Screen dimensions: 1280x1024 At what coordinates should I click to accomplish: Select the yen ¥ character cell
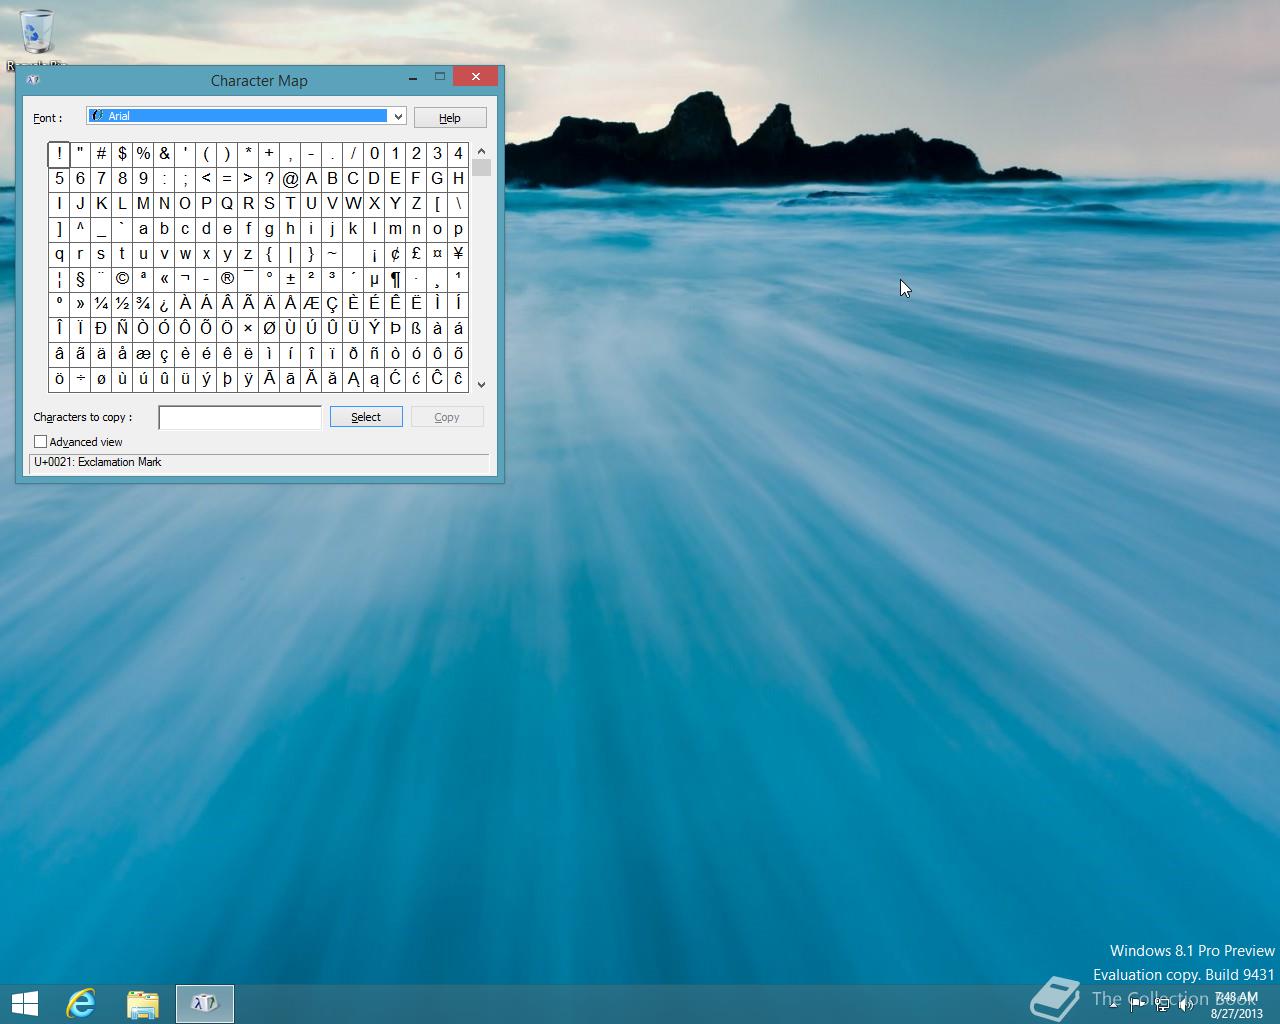click(458, 254)
